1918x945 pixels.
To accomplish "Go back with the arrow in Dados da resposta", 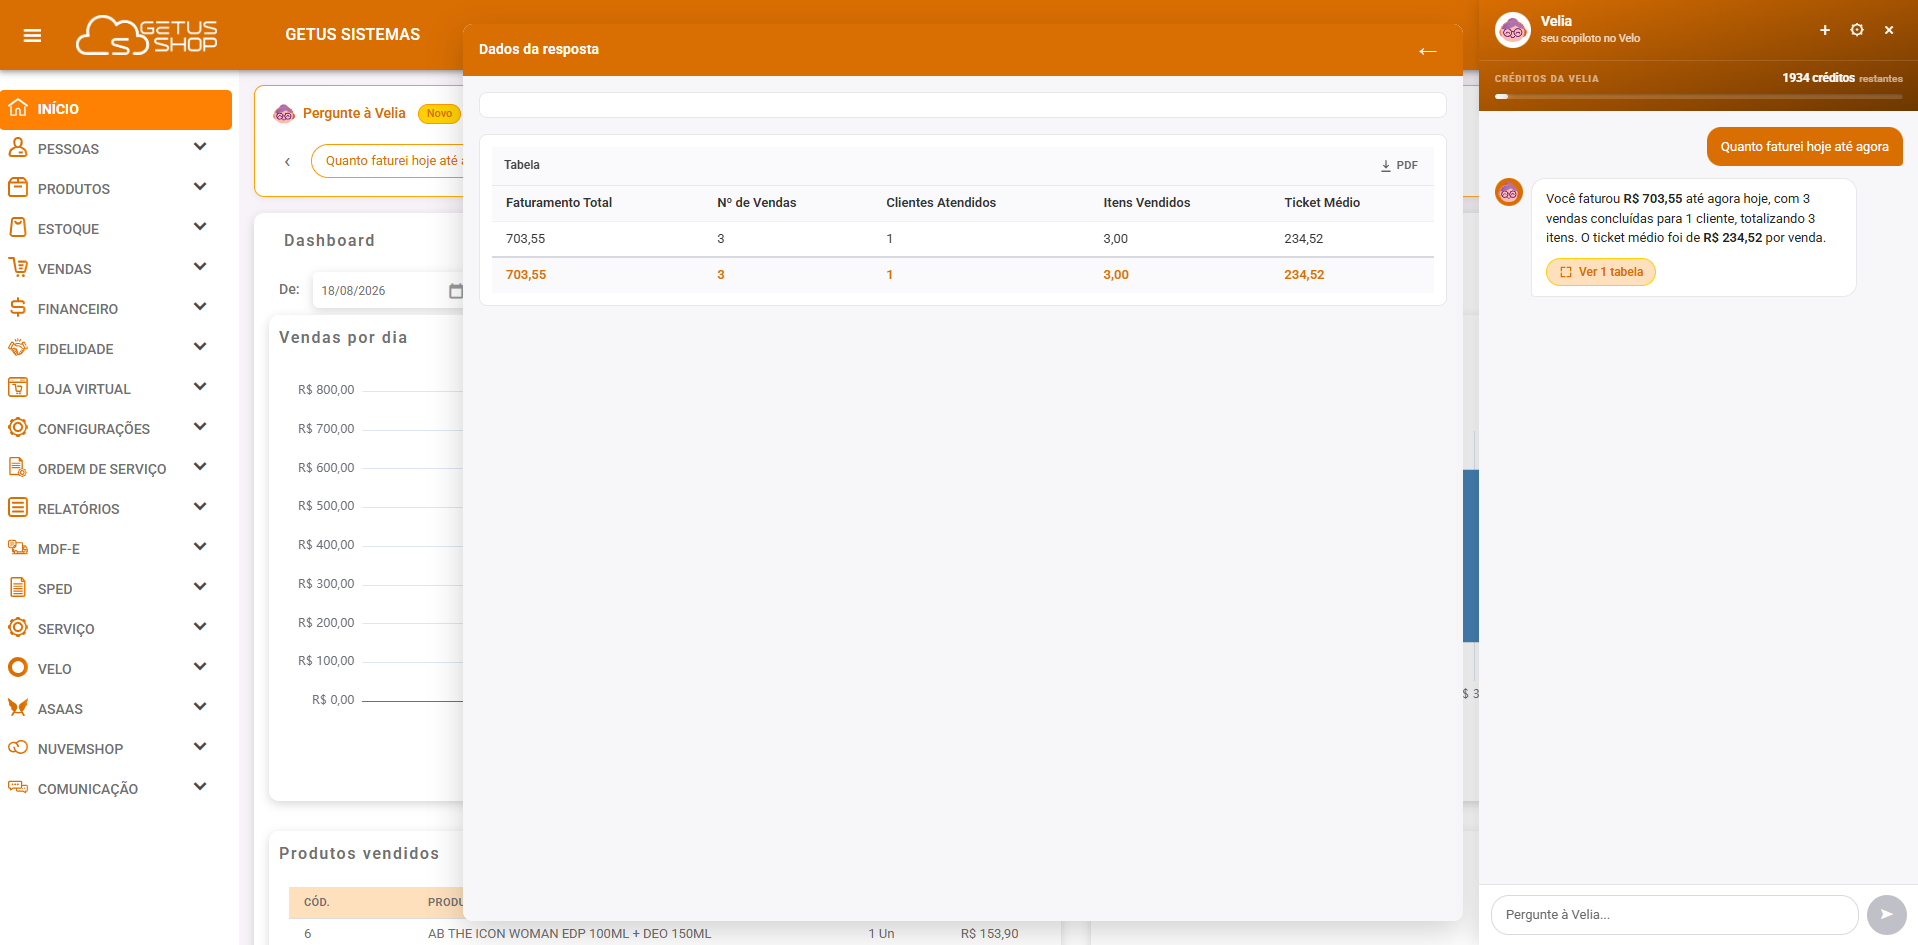I will pos(1427,51).
